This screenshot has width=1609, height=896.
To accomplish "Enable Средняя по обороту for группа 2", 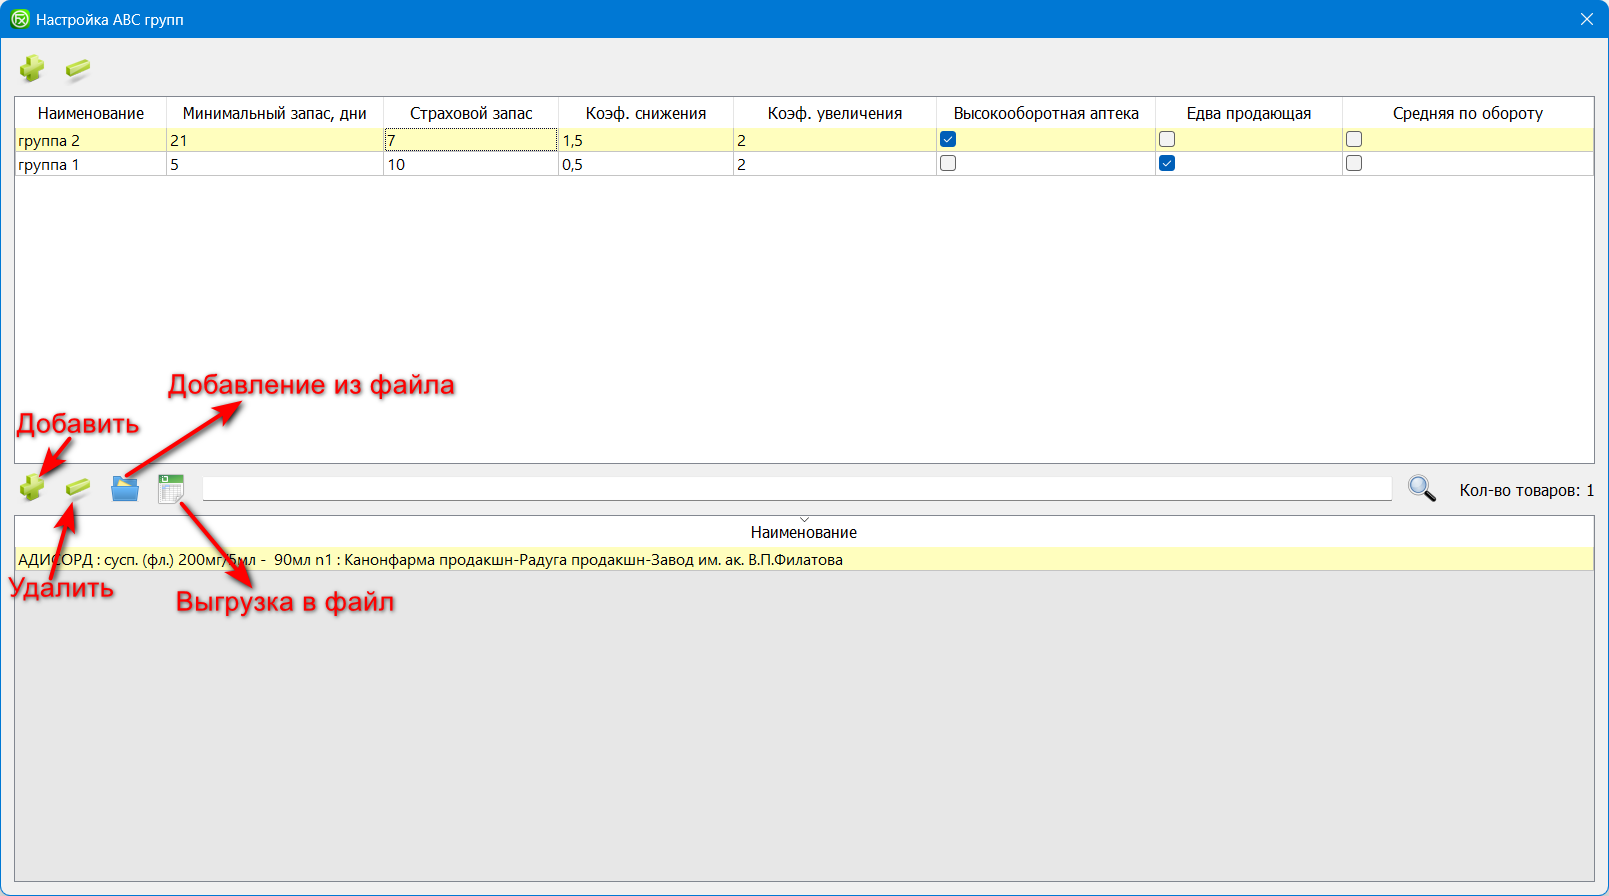I will click(x=1354, y=140).
